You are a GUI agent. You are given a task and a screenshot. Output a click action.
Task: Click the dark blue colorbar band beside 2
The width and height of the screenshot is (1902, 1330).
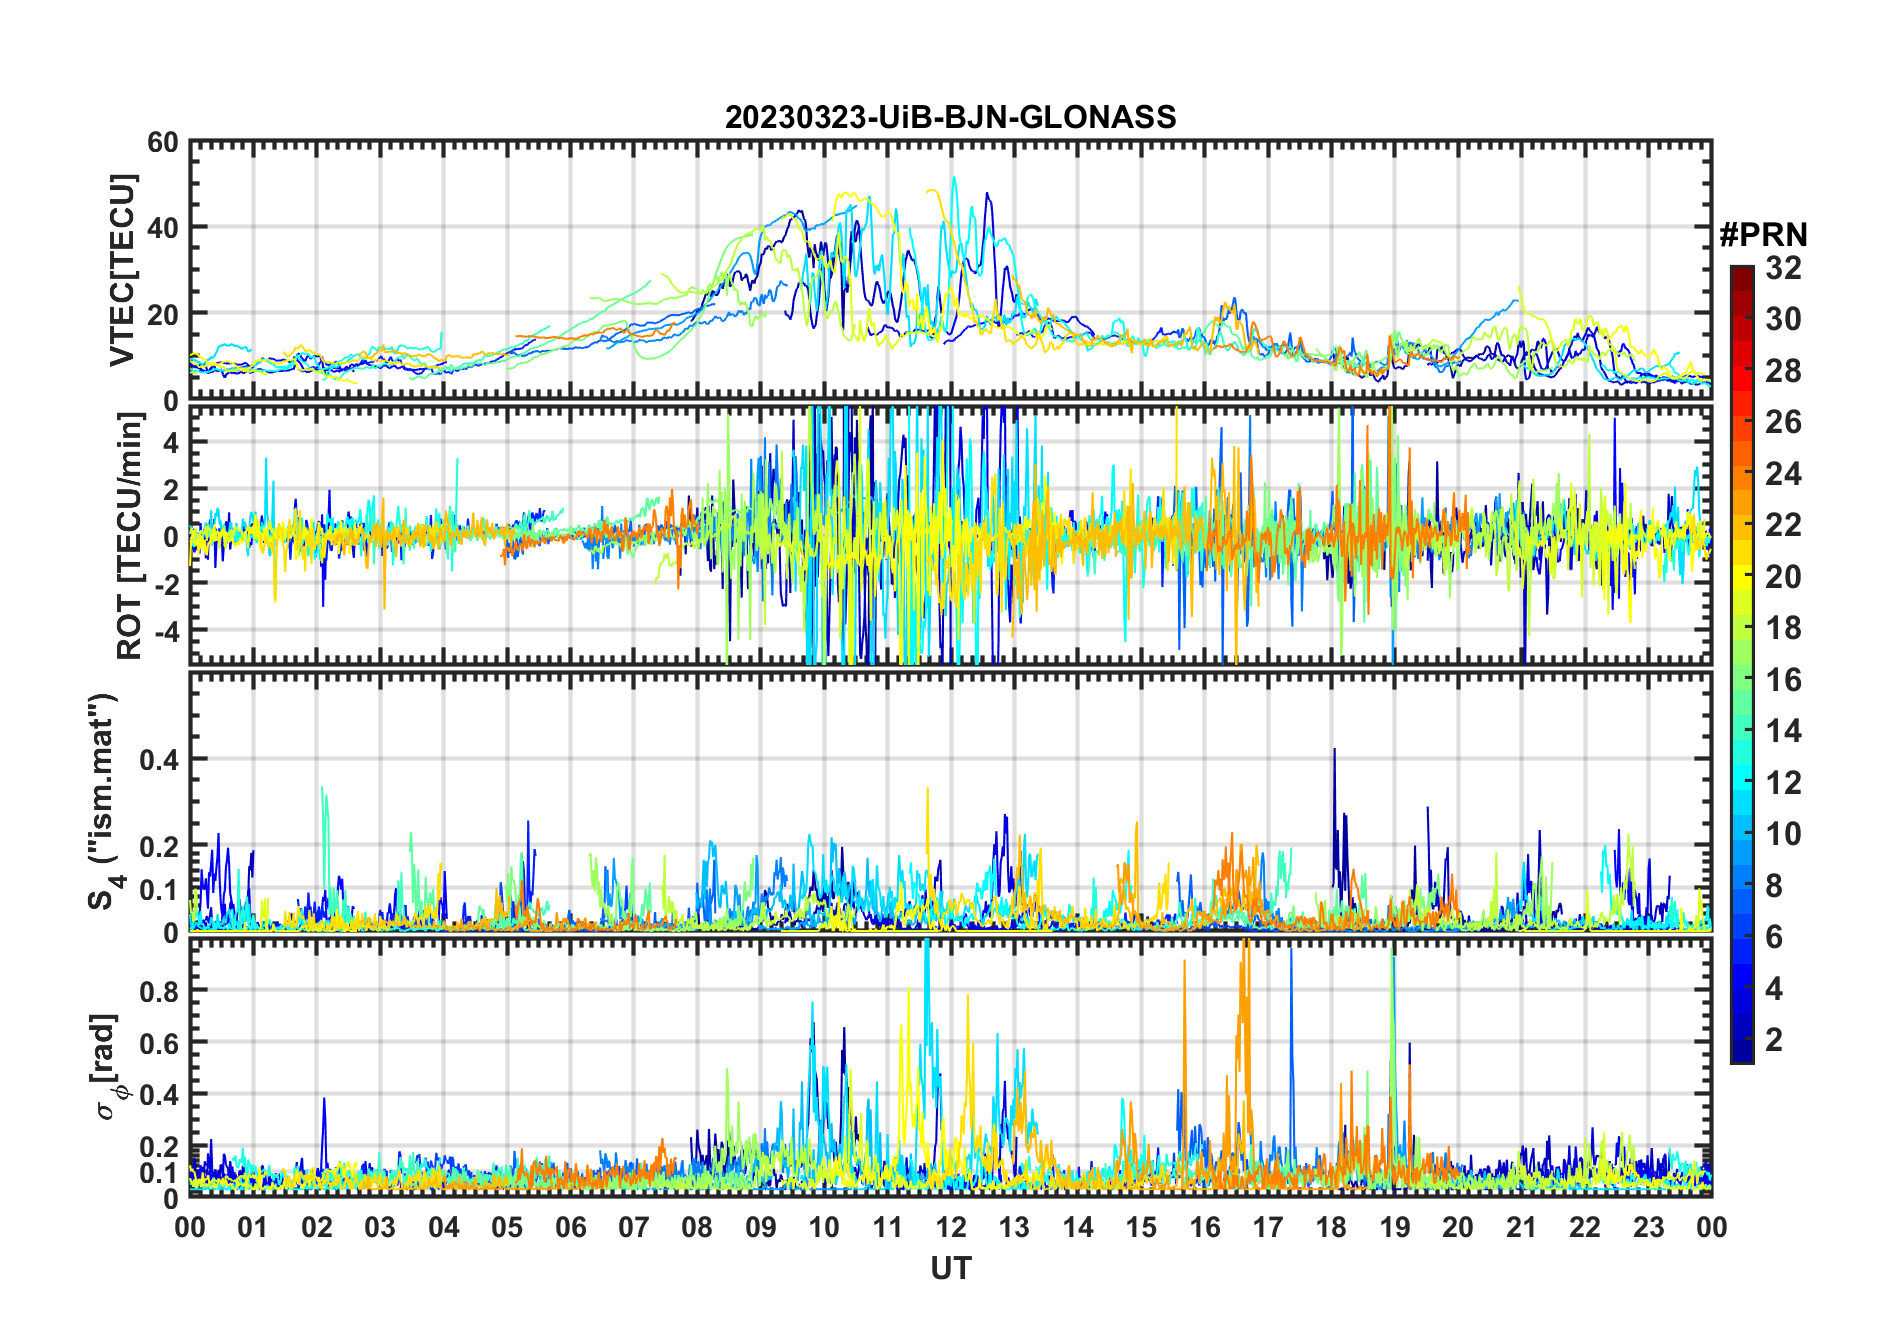(x=1741, y=1040)
